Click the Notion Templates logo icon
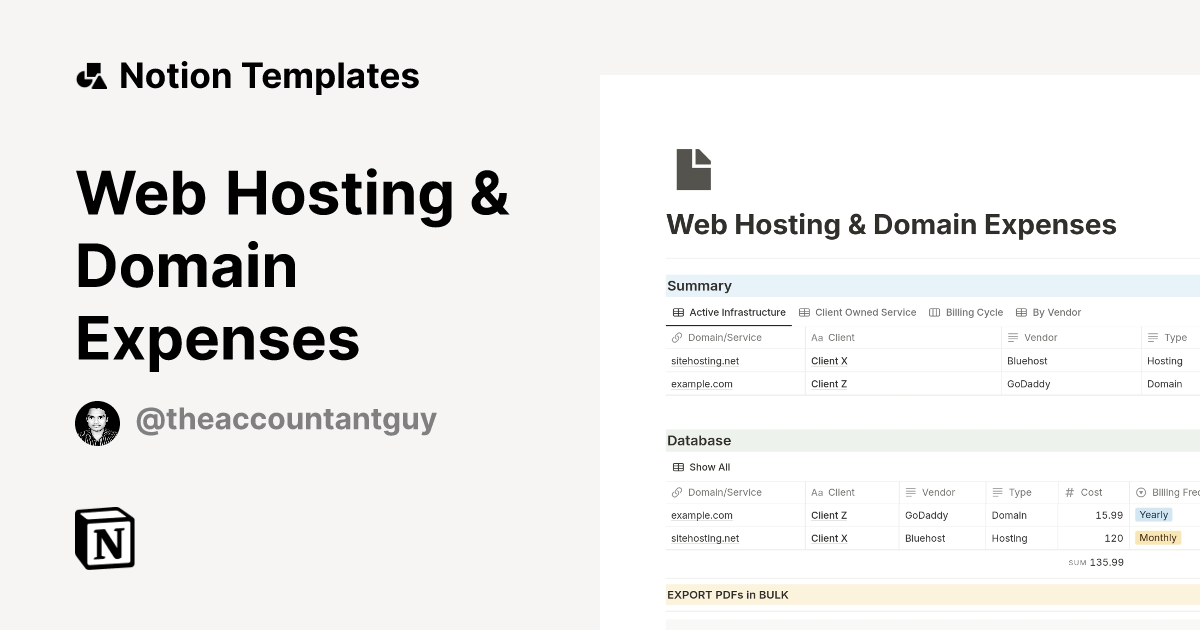 (x=92, y=74)
